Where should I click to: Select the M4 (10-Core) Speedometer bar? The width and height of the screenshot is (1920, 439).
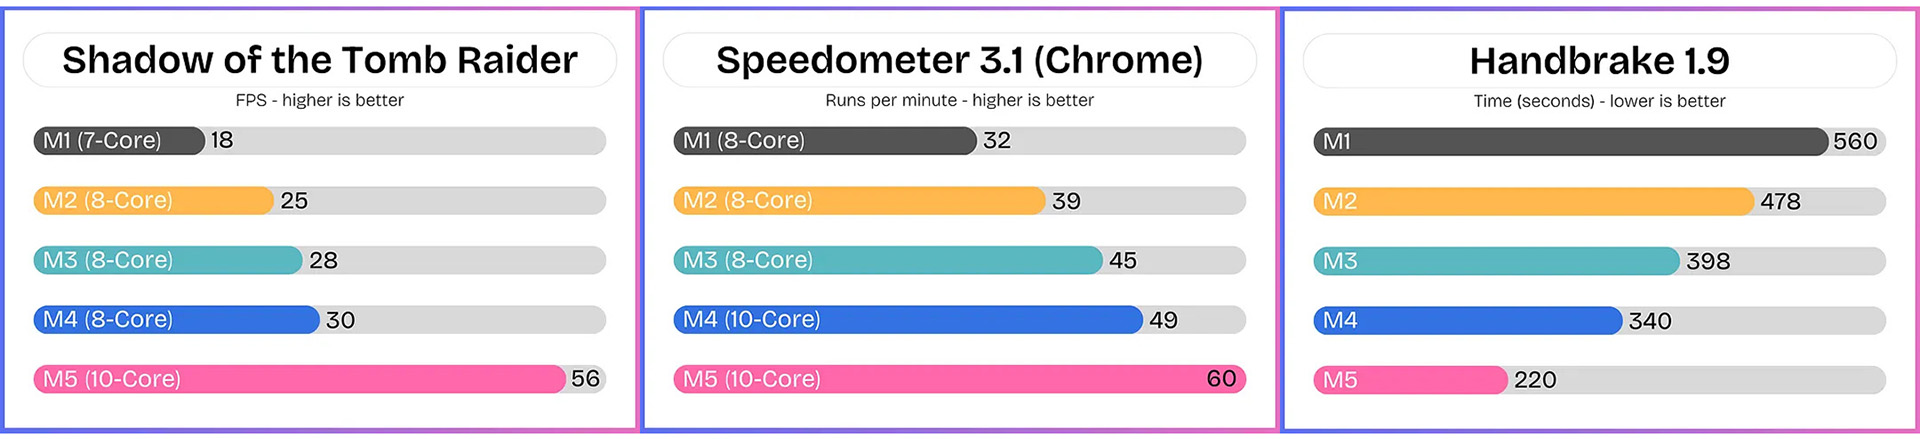907,320
